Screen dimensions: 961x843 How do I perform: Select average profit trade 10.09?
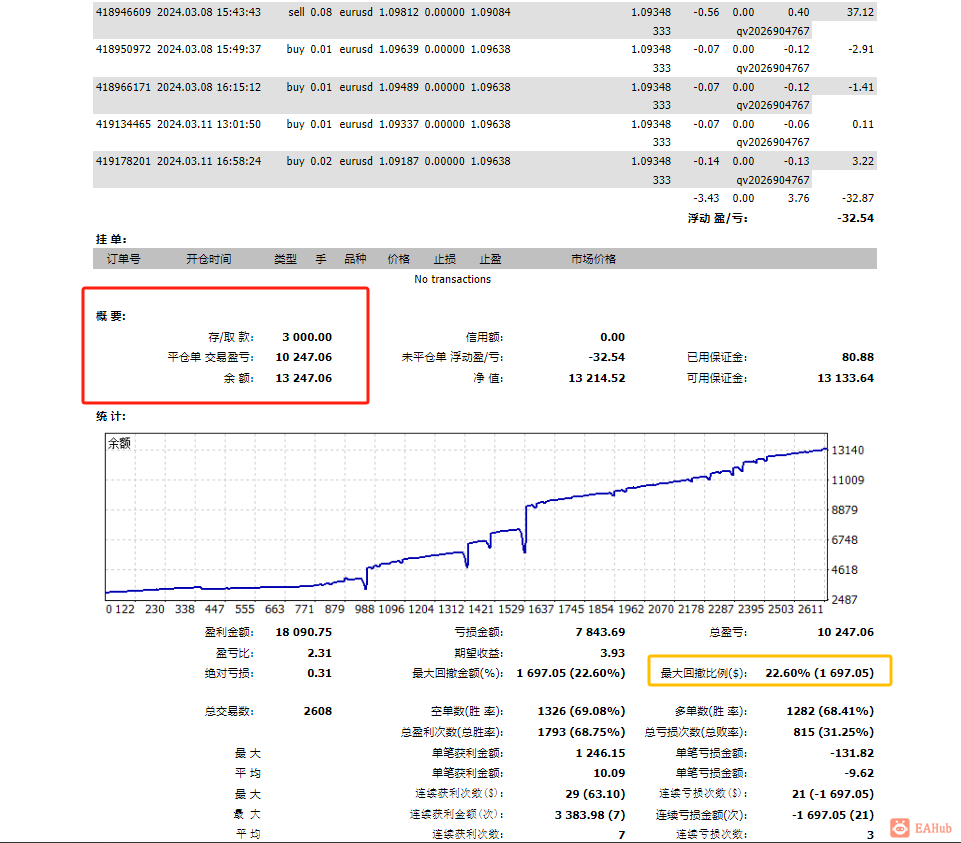609,773
